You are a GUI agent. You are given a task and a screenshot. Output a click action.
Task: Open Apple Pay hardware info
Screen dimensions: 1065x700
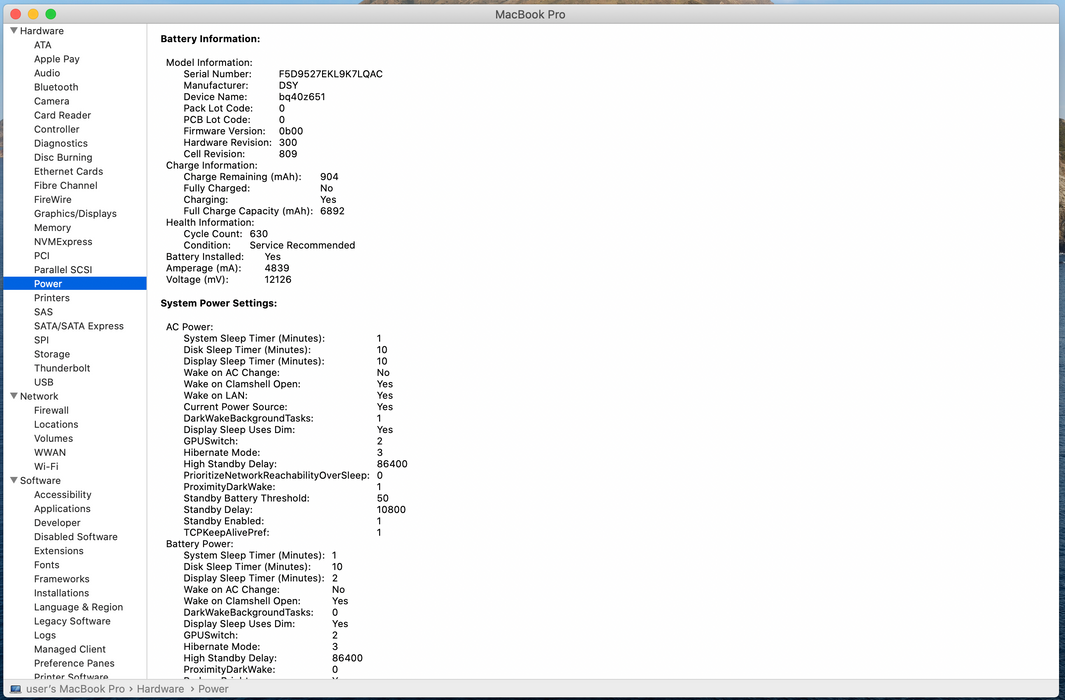(x=57, y=59)
